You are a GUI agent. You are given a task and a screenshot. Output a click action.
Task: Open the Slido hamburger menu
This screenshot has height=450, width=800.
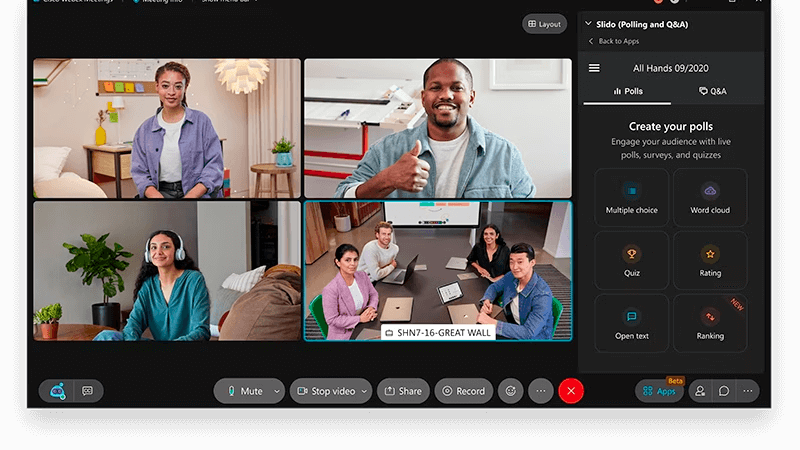coord(594,68)
